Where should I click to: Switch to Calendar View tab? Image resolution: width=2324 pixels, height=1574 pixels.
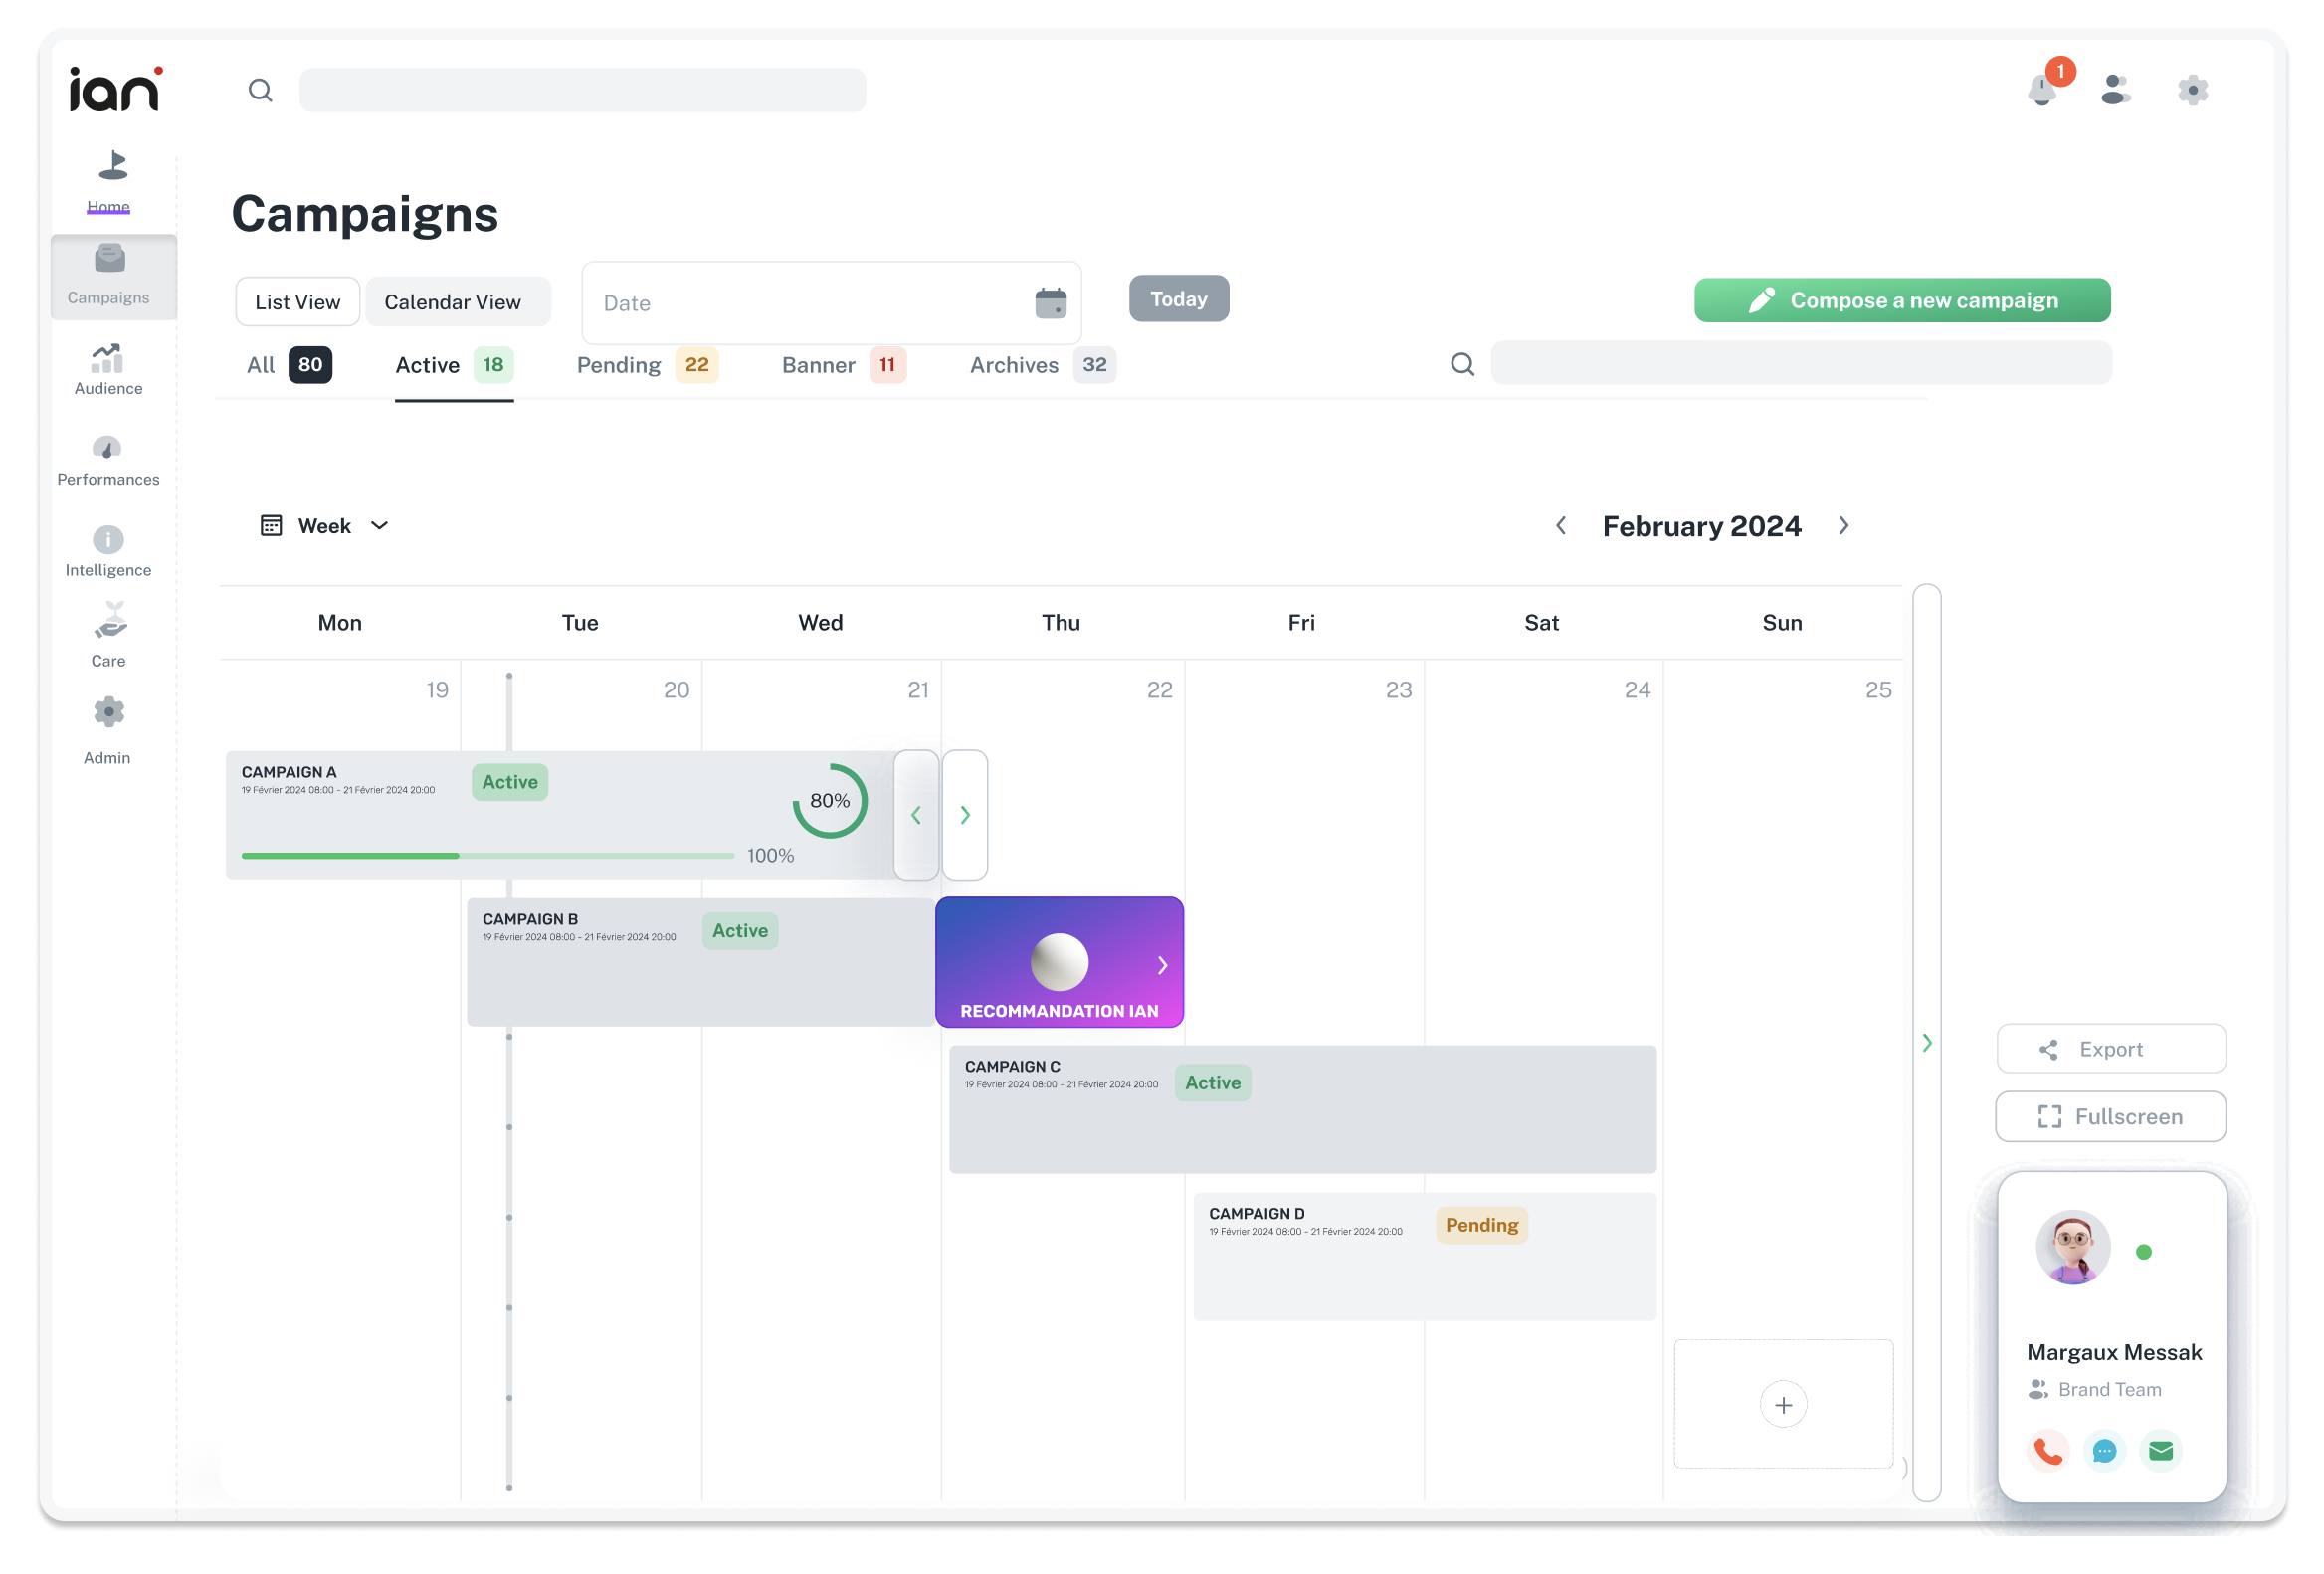point(454,302)
